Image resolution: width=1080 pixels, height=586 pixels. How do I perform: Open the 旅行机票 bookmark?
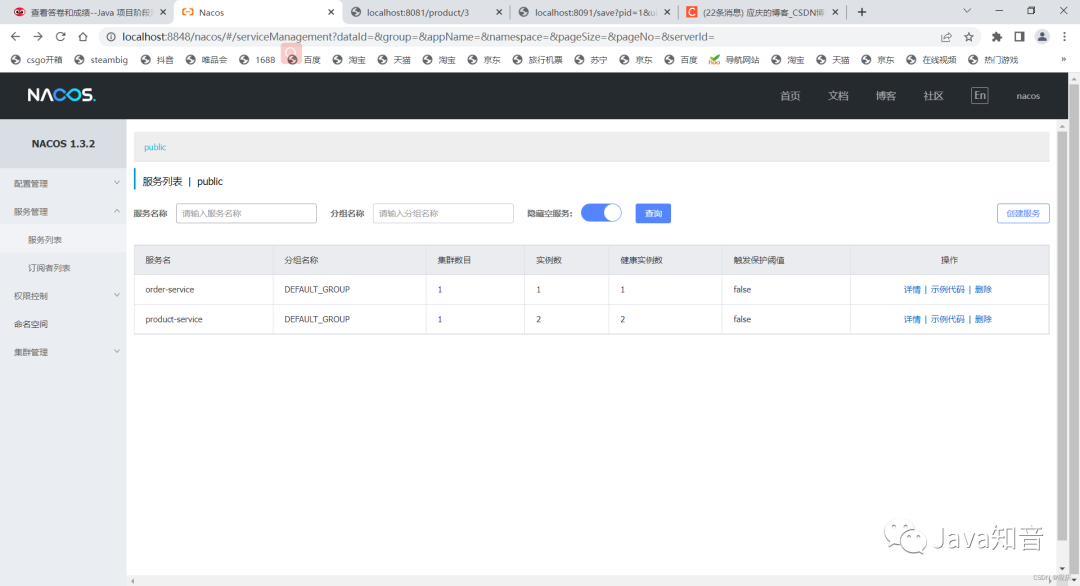(537, 60)
